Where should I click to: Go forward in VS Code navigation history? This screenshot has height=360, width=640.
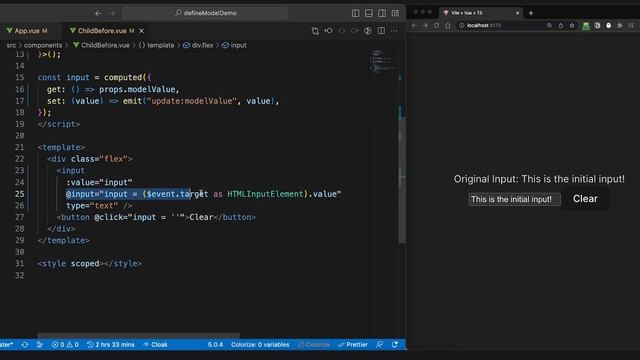click(x=111, y=13)
